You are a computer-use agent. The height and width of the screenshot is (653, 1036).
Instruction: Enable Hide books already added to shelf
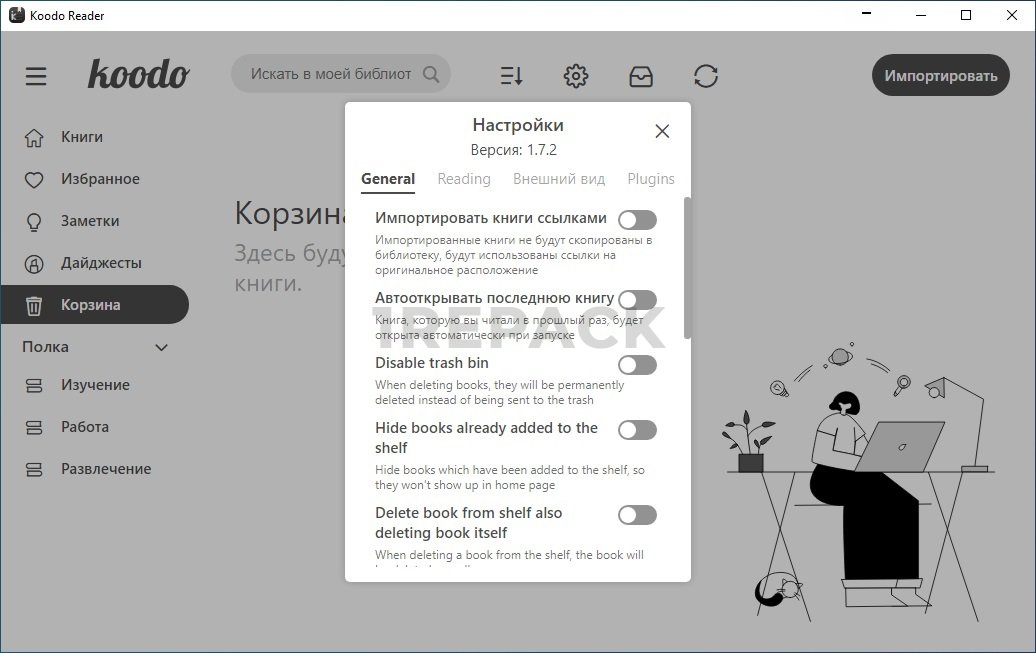[x=637, y=430]
